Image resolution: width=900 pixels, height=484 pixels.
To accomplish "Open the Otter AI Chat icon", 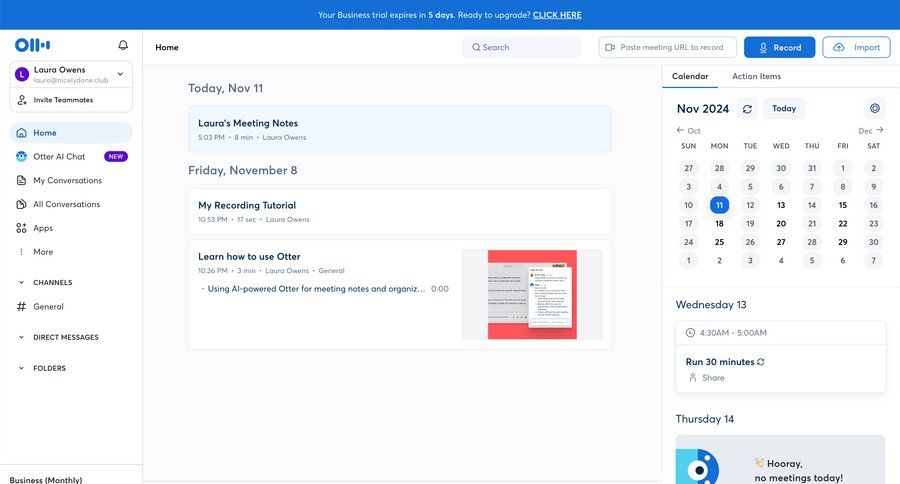I will coord(21,157).
